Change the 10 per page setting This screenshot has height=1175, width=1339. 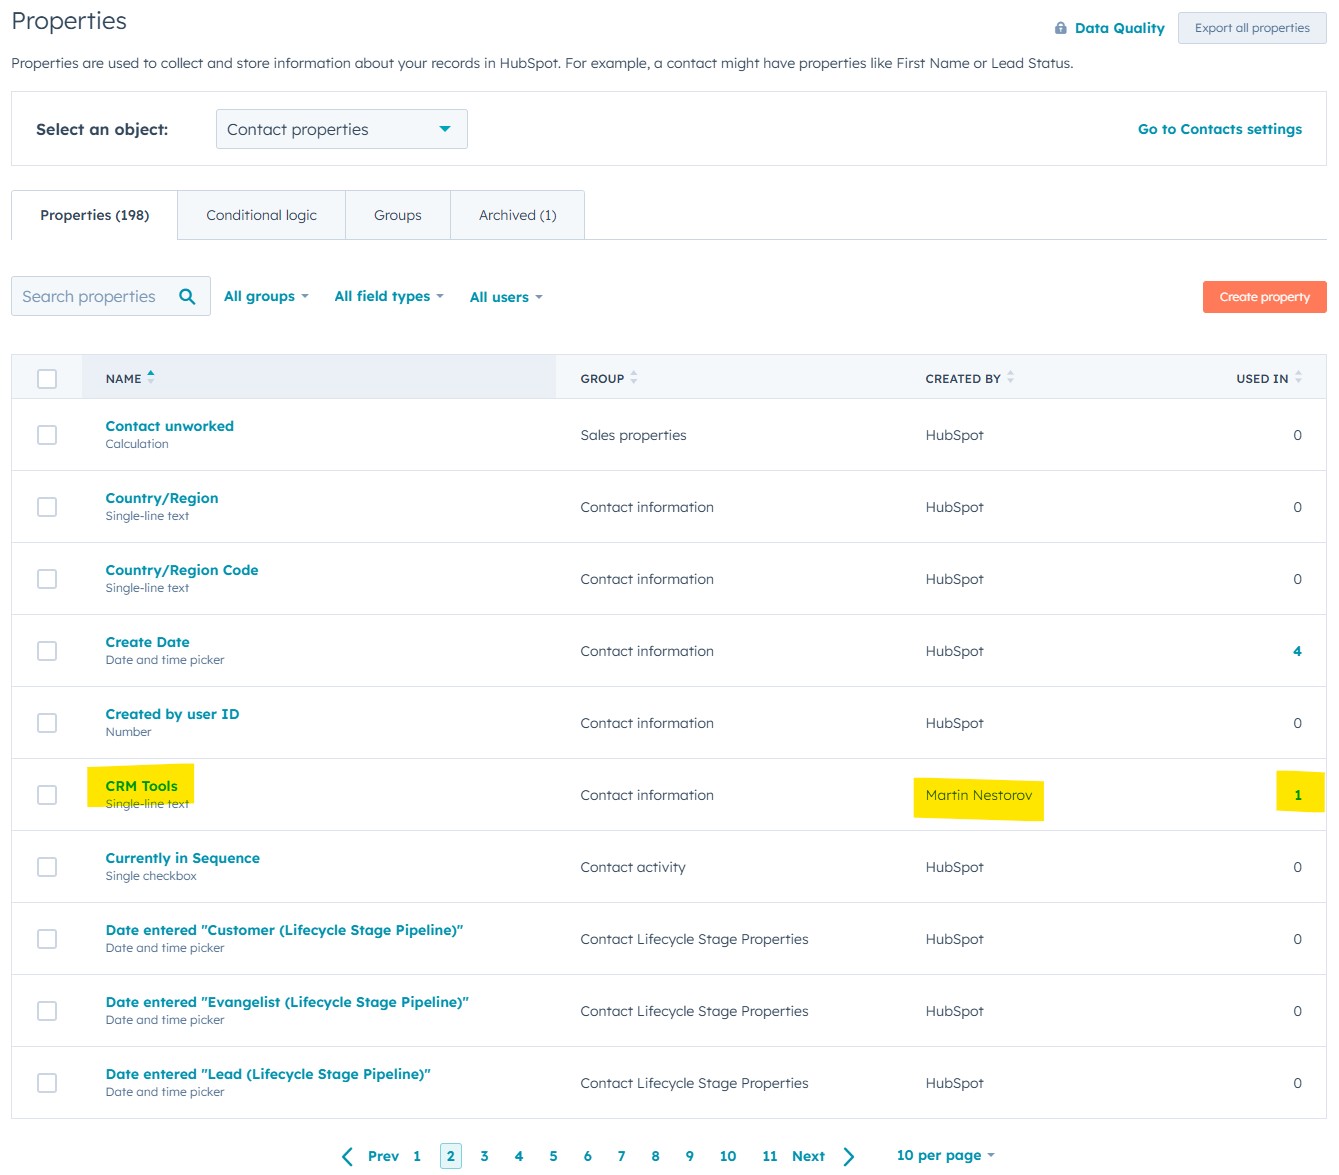click(x=946, y=1155)
